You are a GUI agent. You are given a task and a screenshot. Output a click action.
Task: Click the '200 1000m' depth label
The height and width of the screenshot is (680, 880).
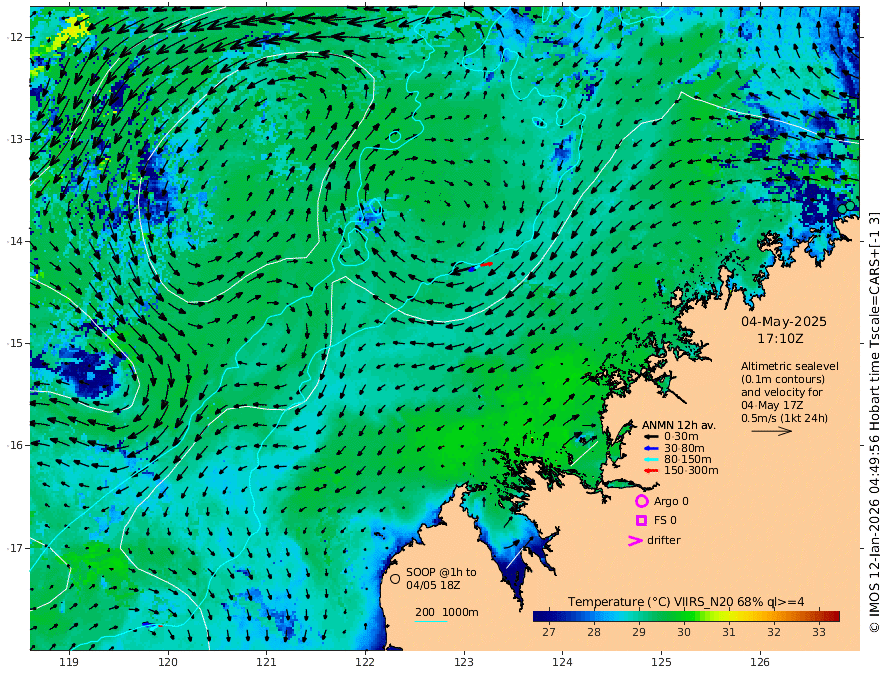point(447,612)
